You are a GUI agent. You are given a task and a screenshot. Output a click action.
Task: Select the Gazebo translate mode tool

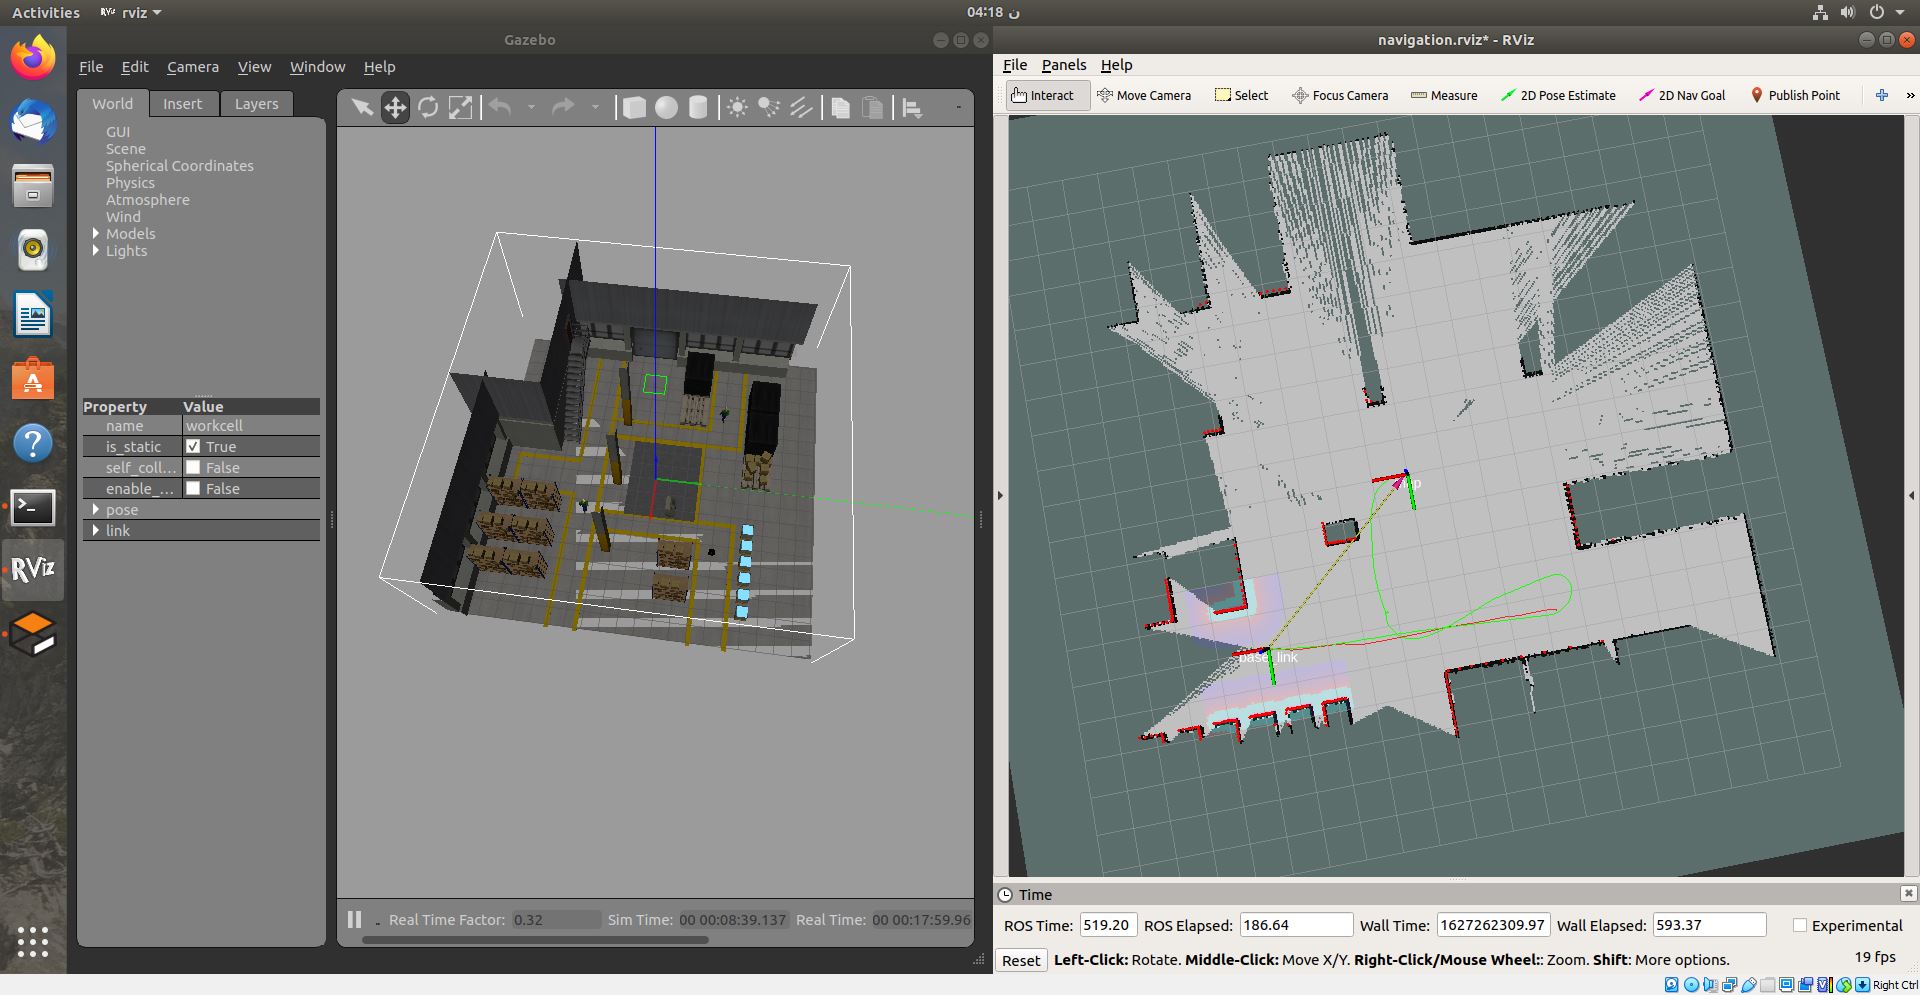[x=395, y=108]
